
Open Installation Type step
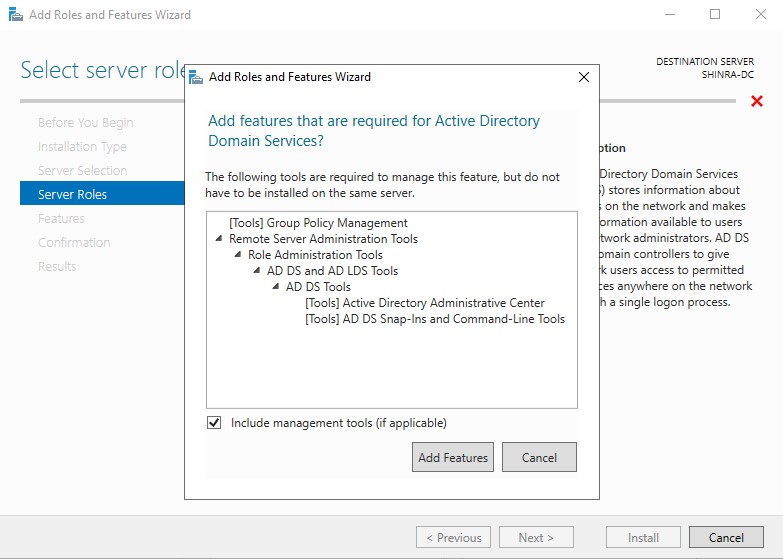[82, 146]
